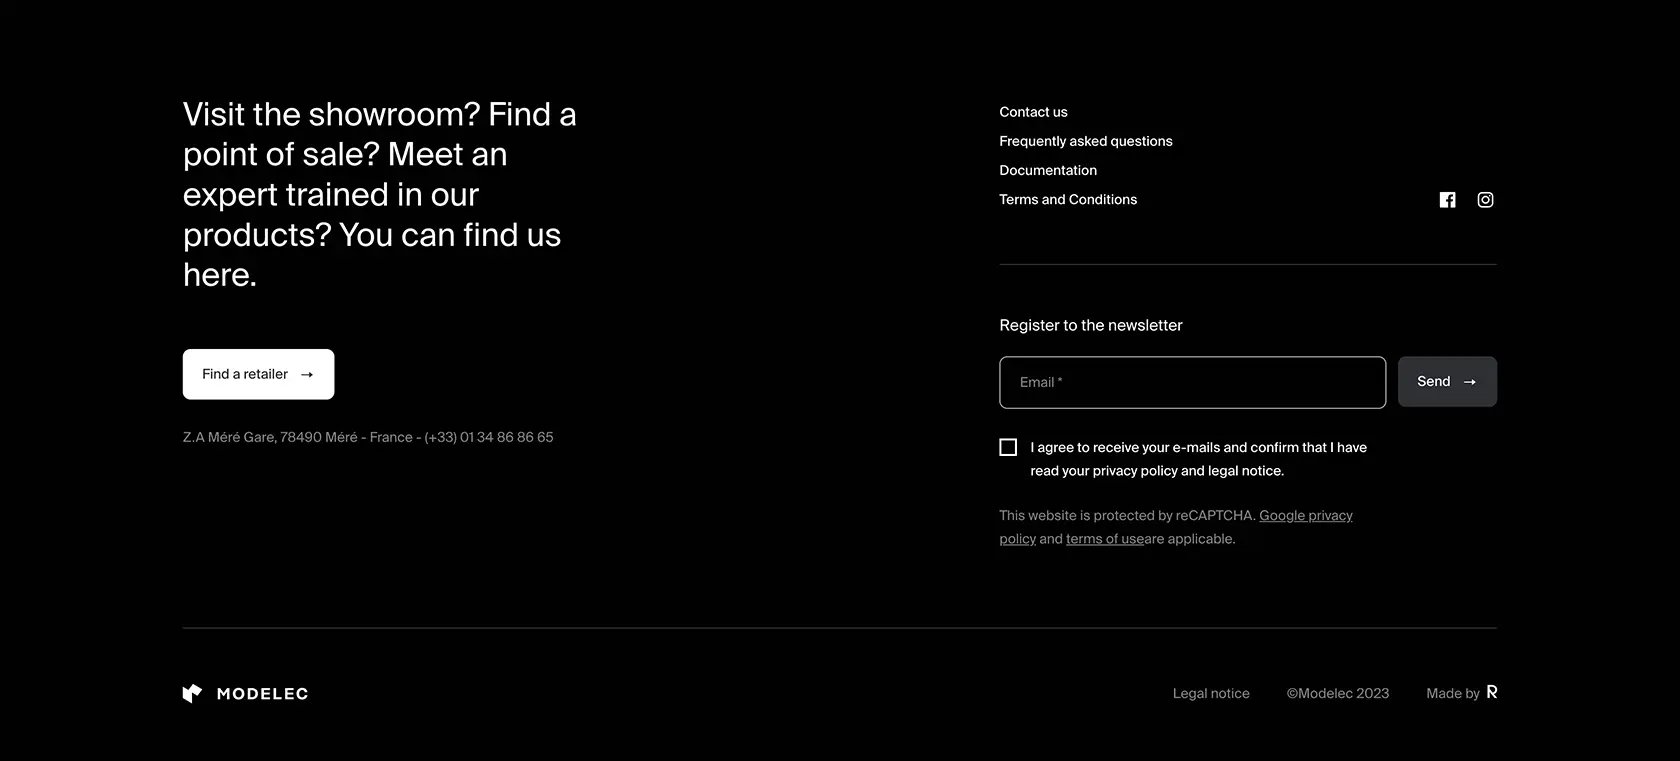Click the MODELEC wordmark text

[262, 694]
